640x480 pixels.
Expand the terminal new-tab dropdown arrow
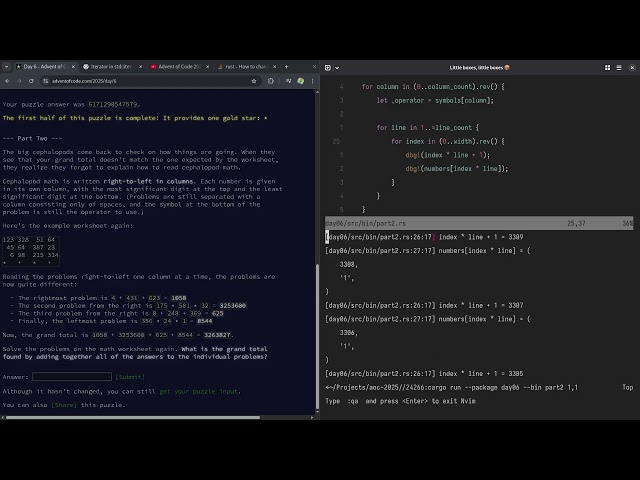coord(338,67)
